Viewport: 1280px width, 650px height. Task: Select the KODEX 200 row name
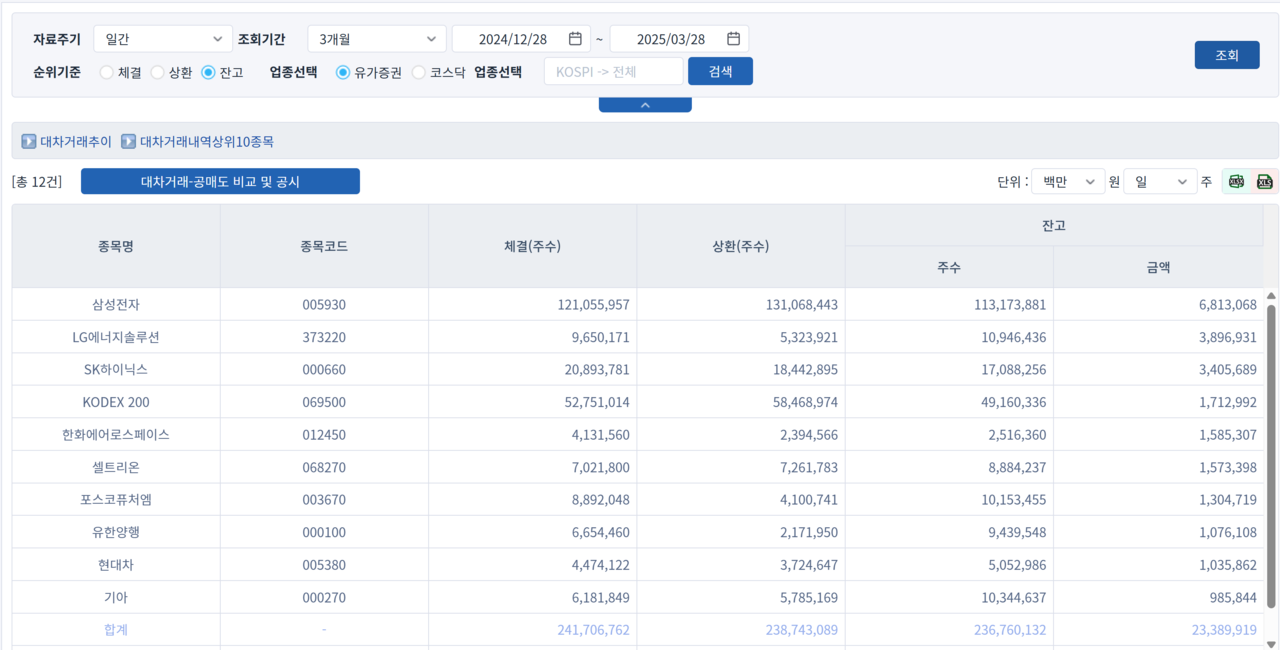pos(116,402)
